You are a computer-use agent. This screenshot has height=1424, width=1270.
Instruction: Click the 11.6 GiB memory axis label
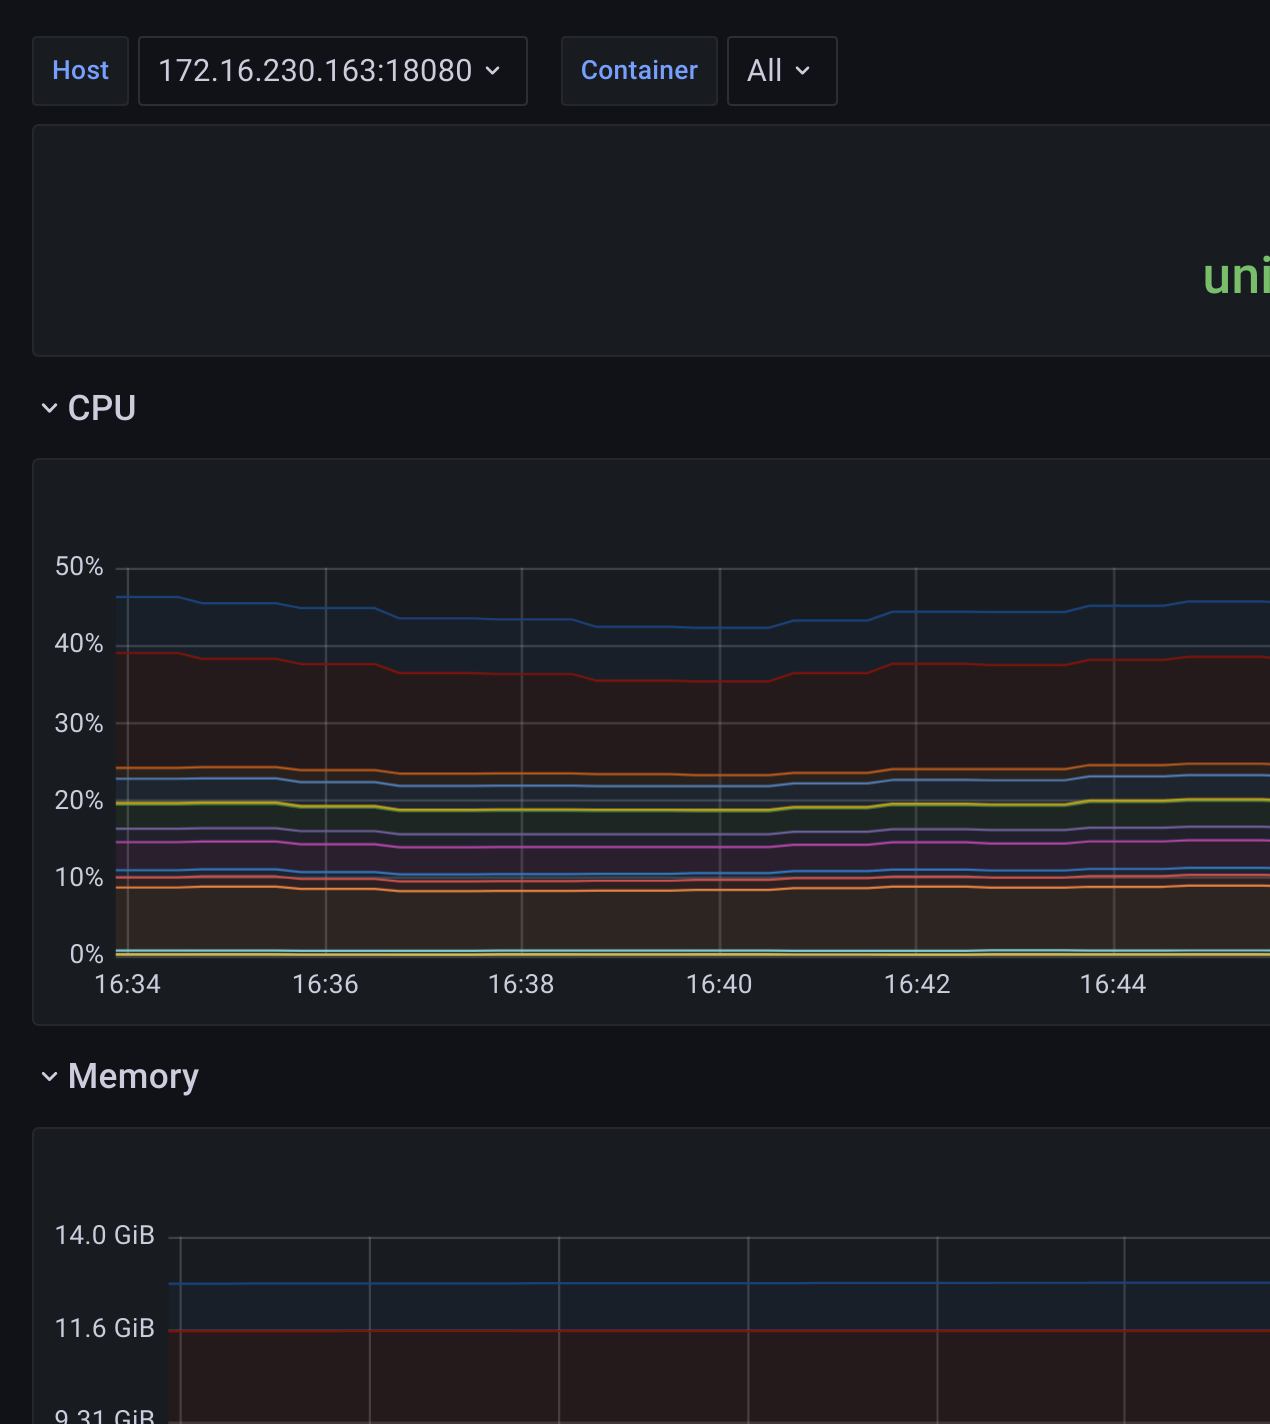coord(105,1328)
